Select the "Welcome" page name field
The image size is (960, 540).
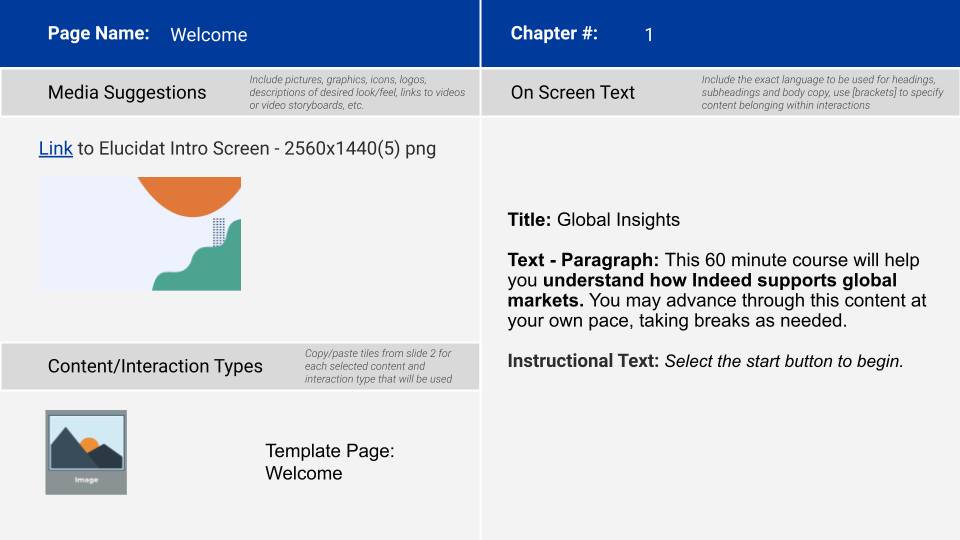(208, 35)
